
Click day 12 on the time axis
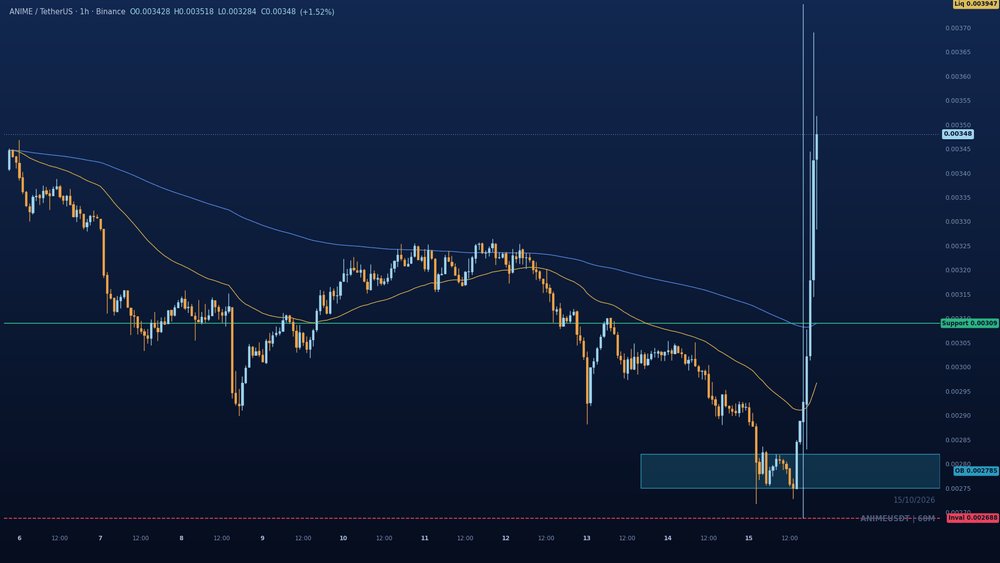point(505,538)
